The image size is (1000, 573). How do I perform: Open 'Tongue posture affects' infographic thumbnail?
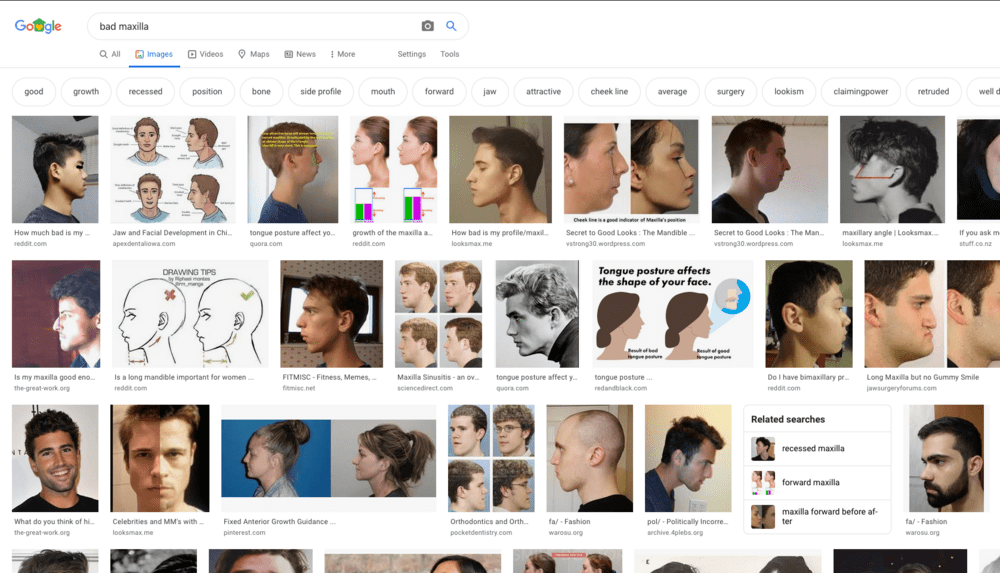tap(673, 314)
